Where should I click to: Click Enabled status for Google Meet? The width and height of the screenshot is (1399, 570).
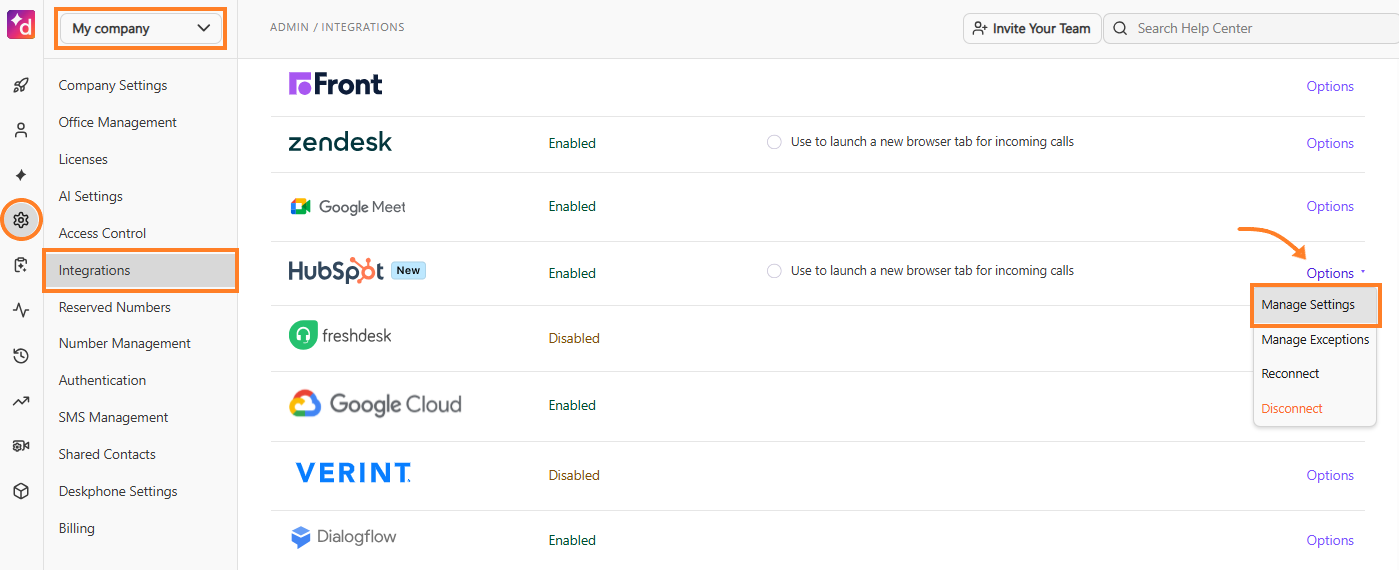pos(572,206)
